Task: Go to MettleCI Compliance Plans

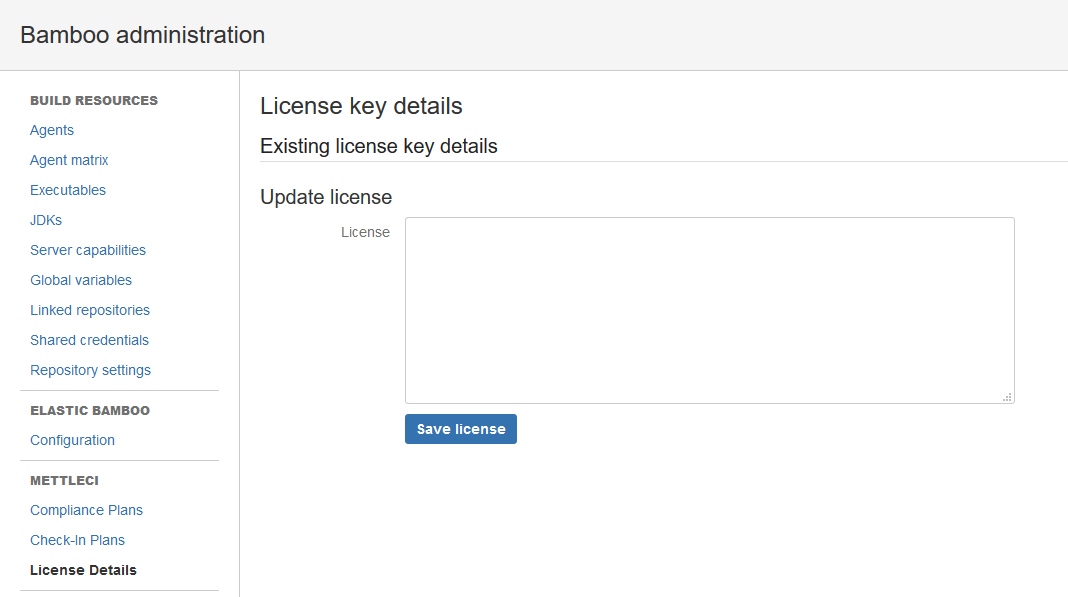Action: tap(86, 510)
